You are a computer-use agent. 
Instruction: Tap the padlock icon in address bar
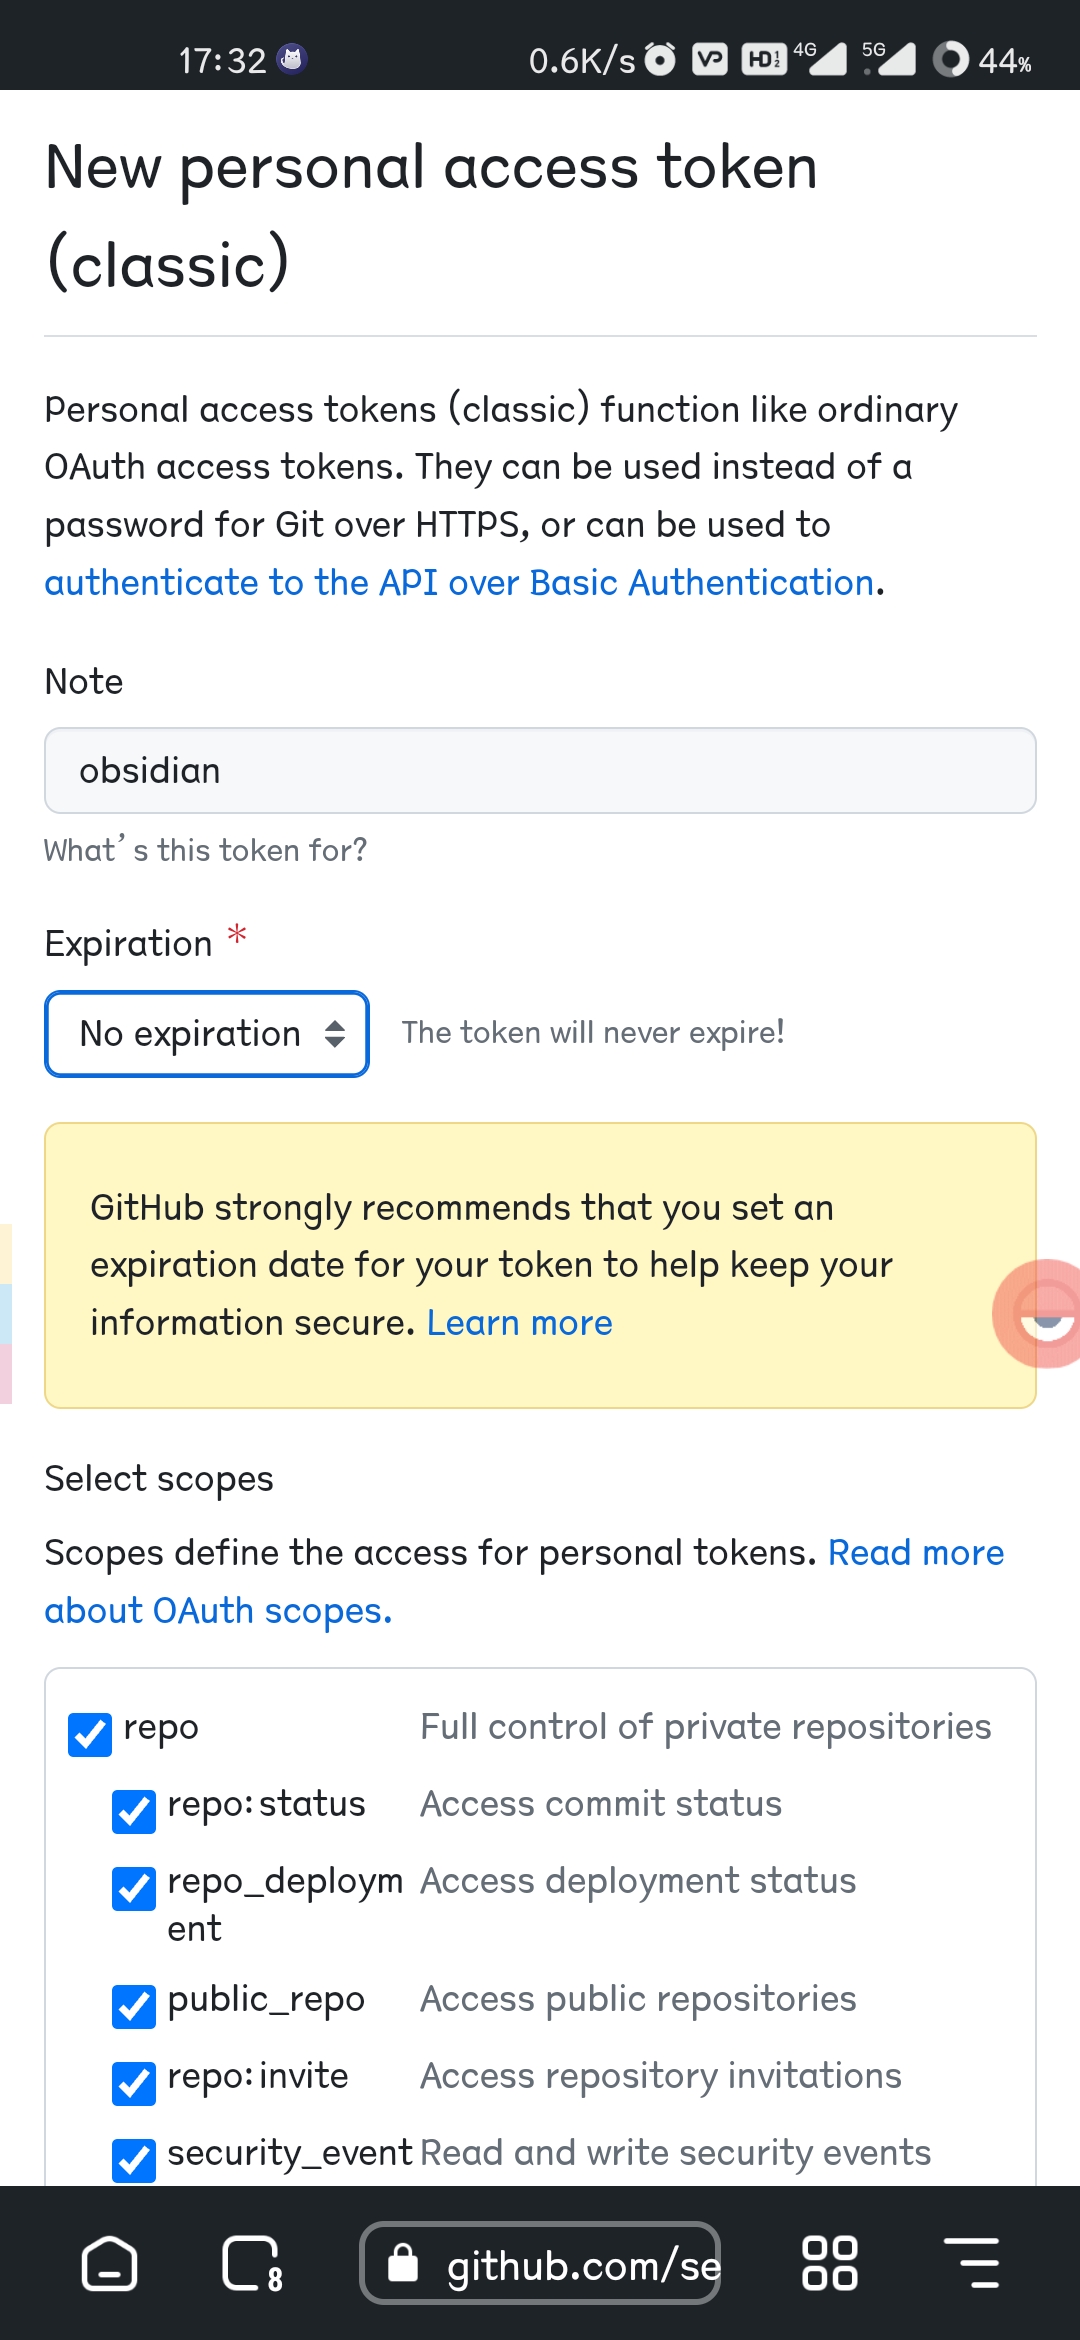click(403, 2263)
